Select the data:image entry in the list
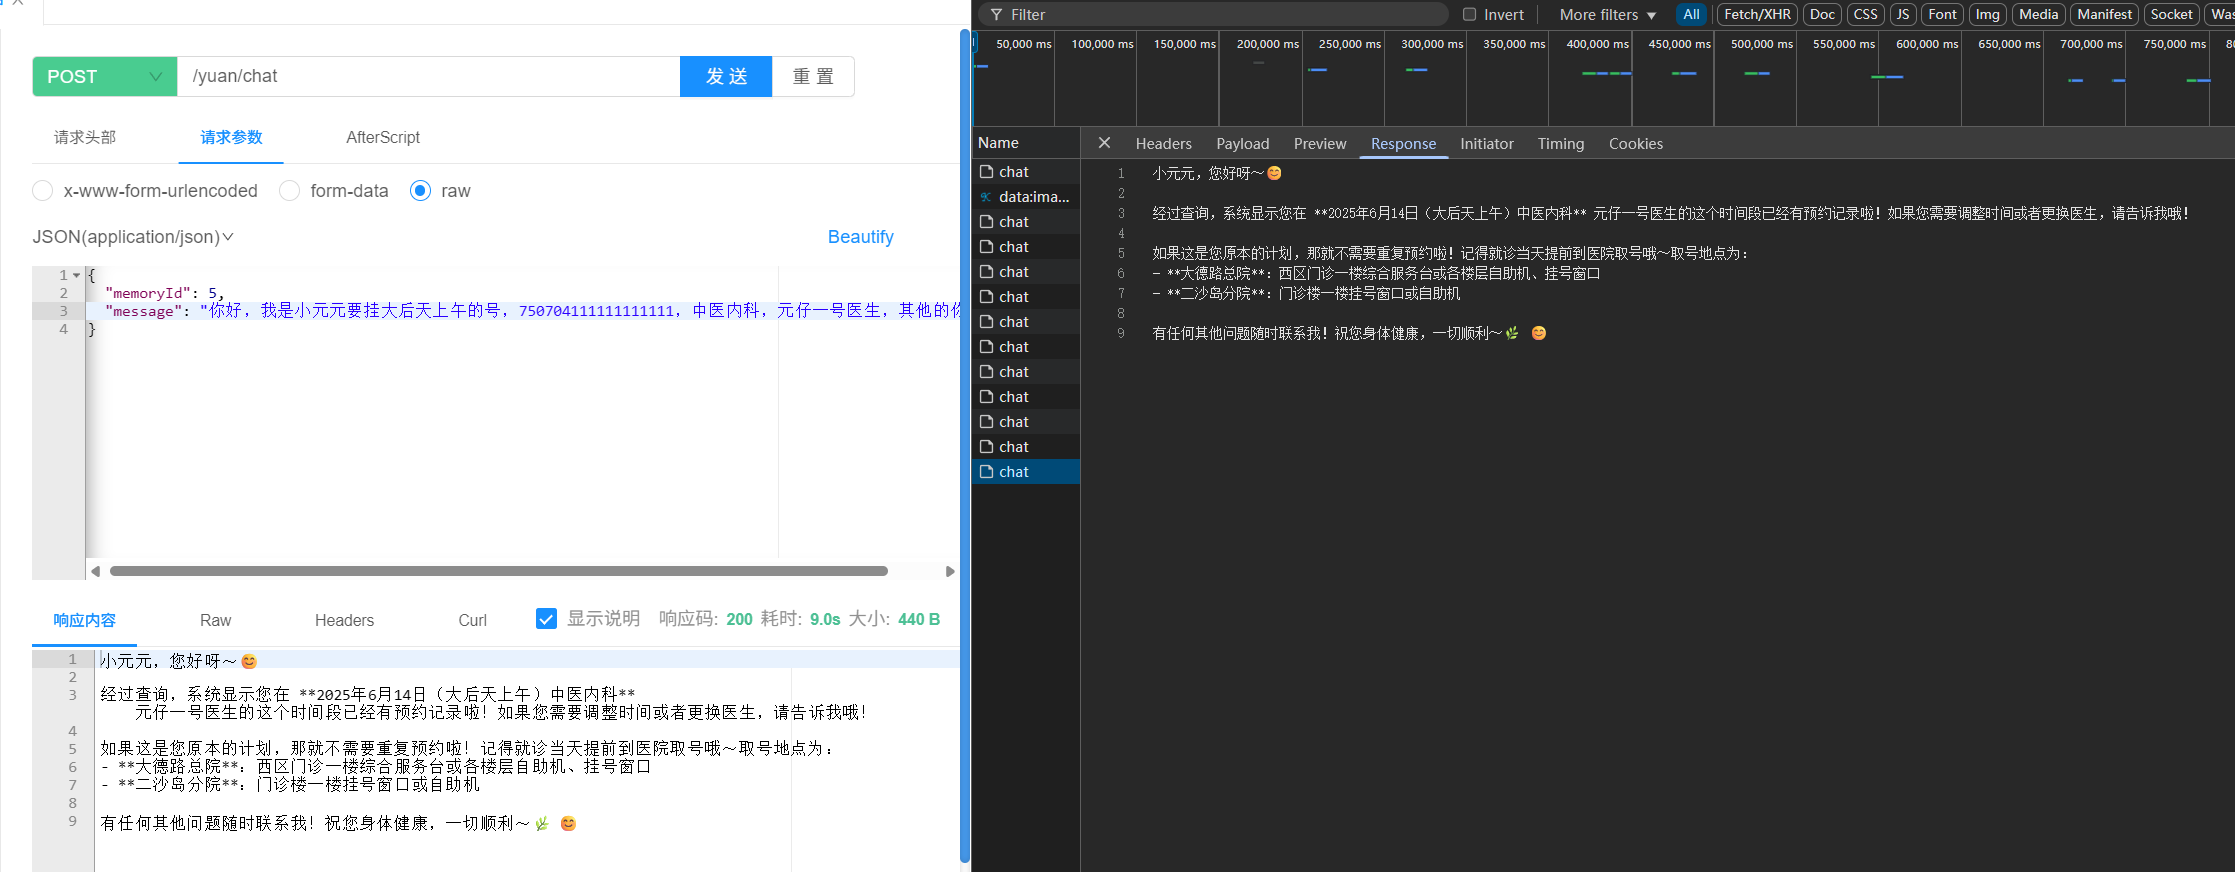Image resolution: width=2235 pixels, height=872 pixels. pyautogui.click(x=1033, y=197)
